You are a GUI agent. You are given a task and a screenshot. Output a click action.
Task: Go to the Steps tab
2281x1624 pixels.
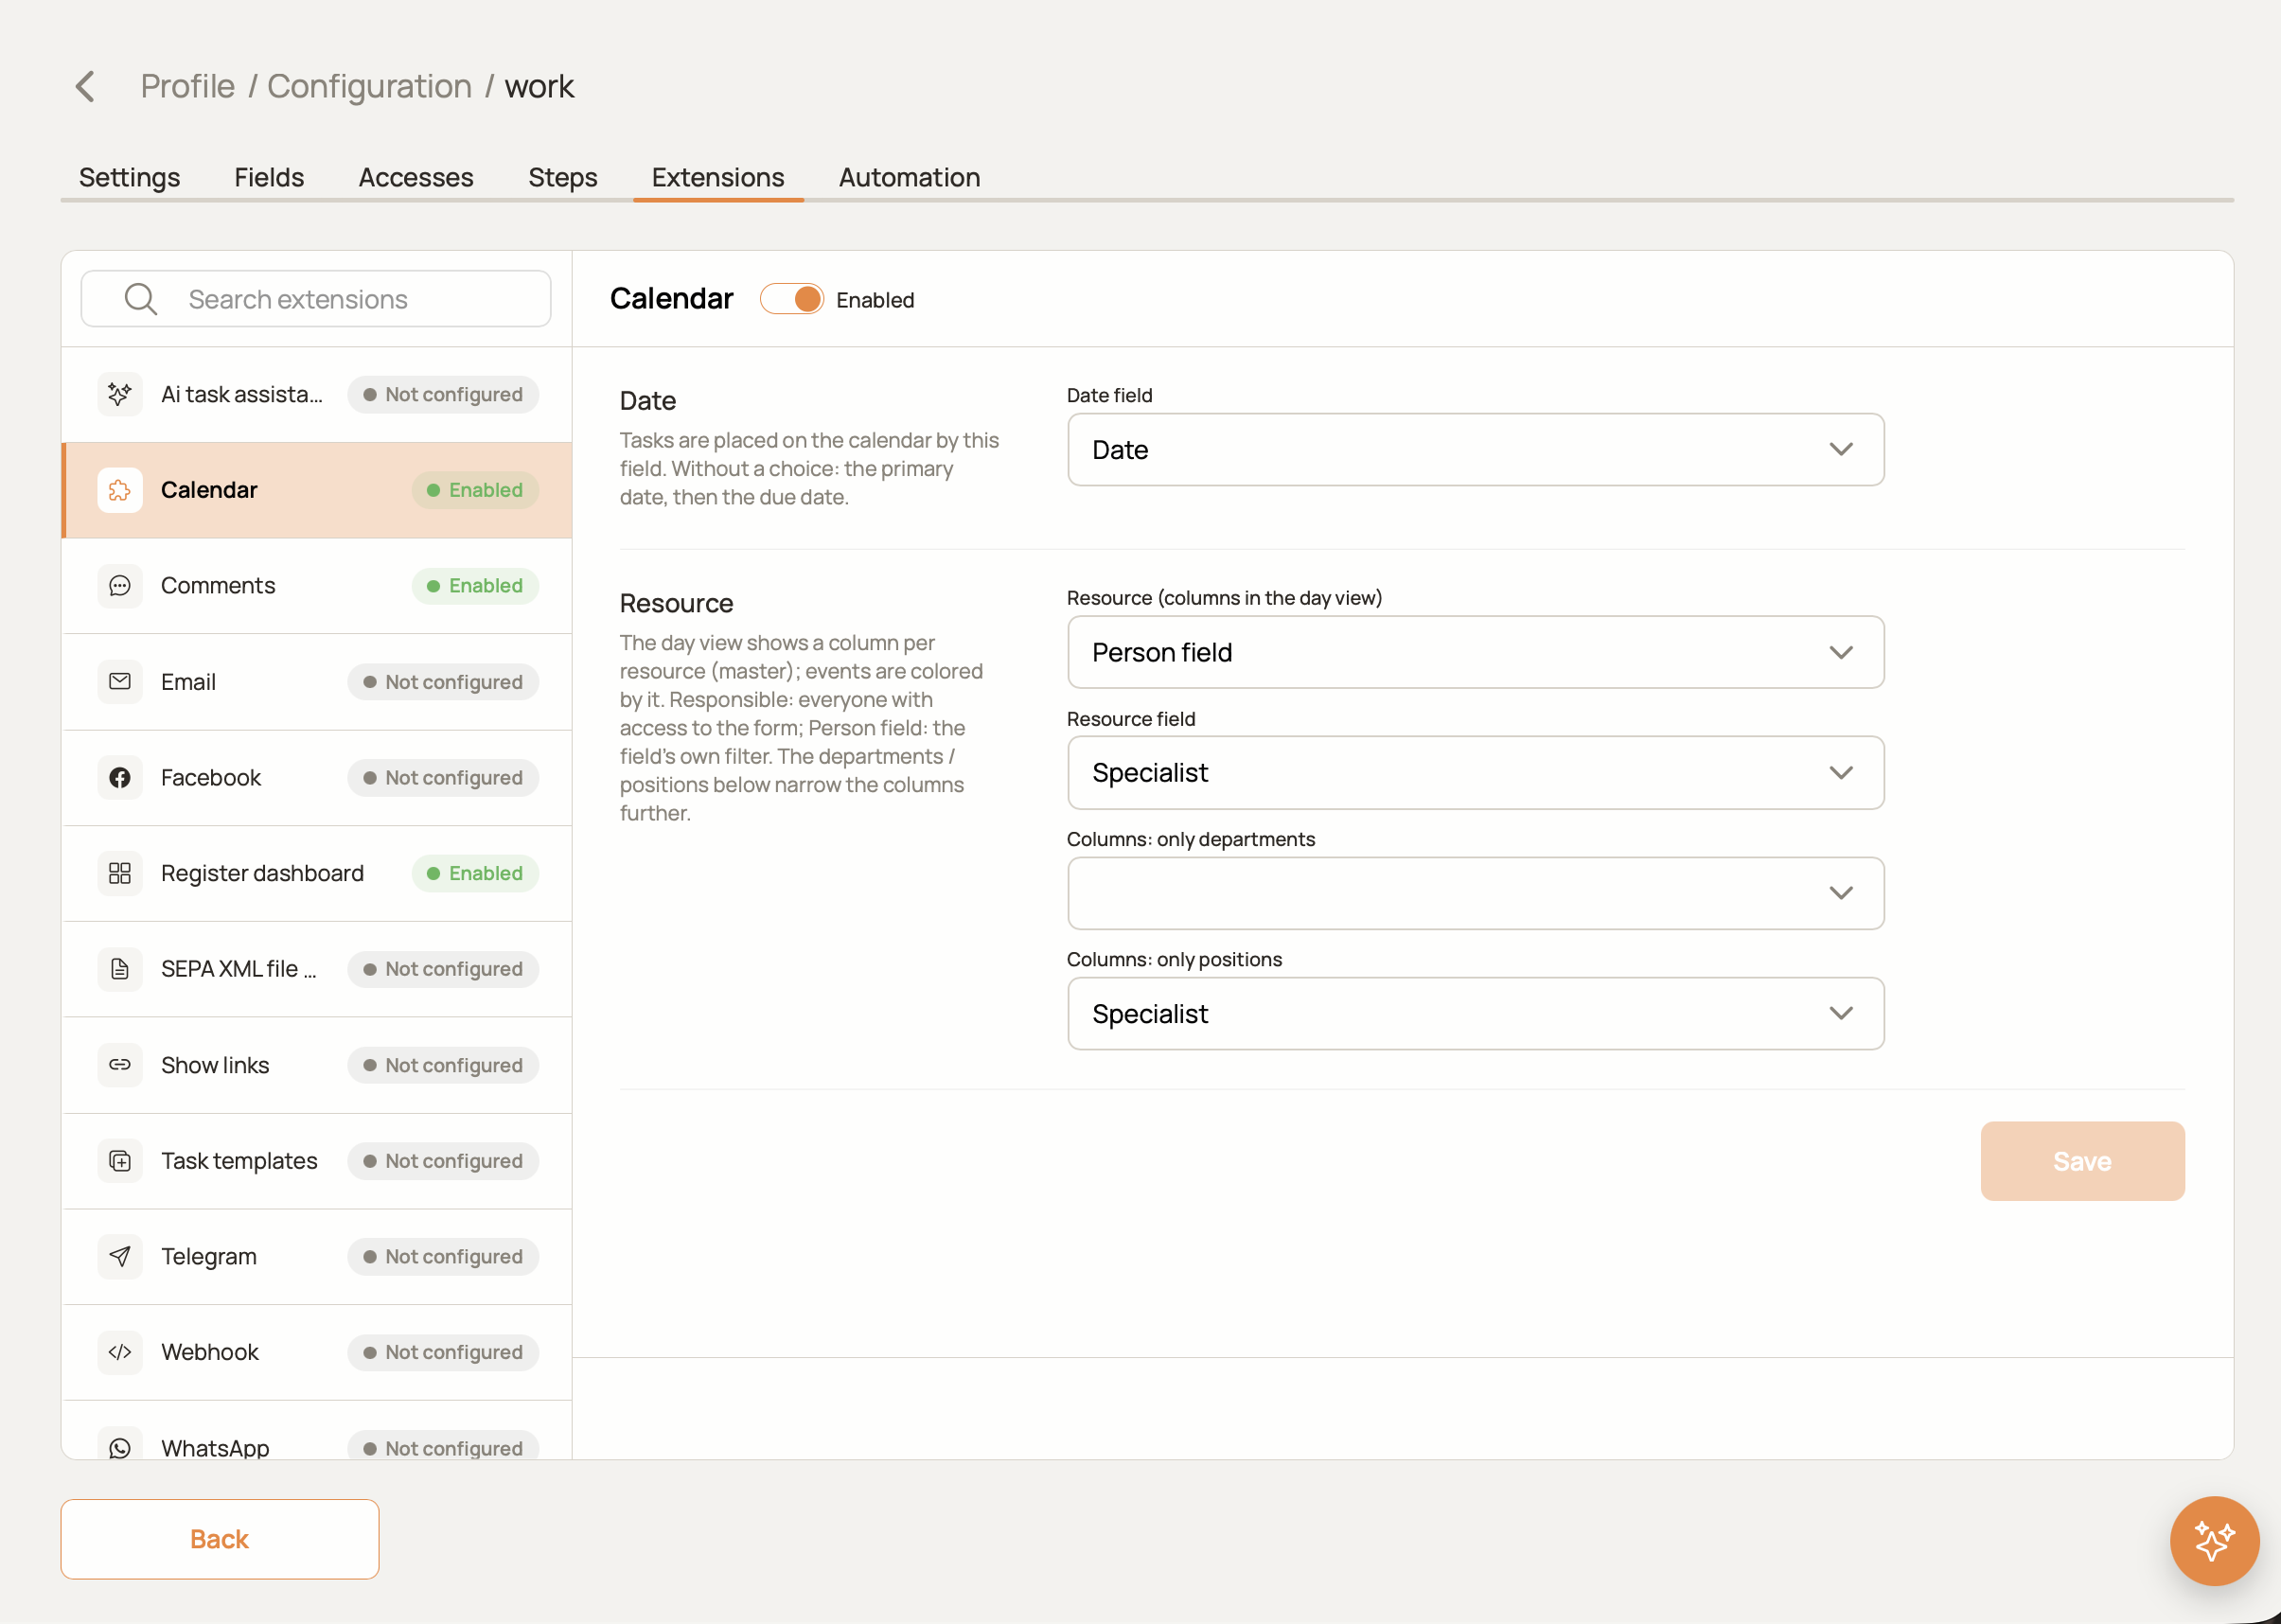(x=563, y=177)
